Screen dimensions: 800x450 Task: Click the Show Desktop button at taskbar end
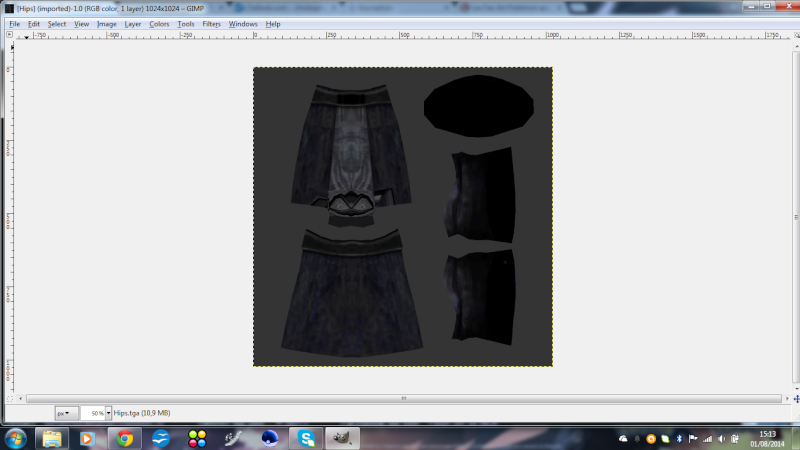796,439
